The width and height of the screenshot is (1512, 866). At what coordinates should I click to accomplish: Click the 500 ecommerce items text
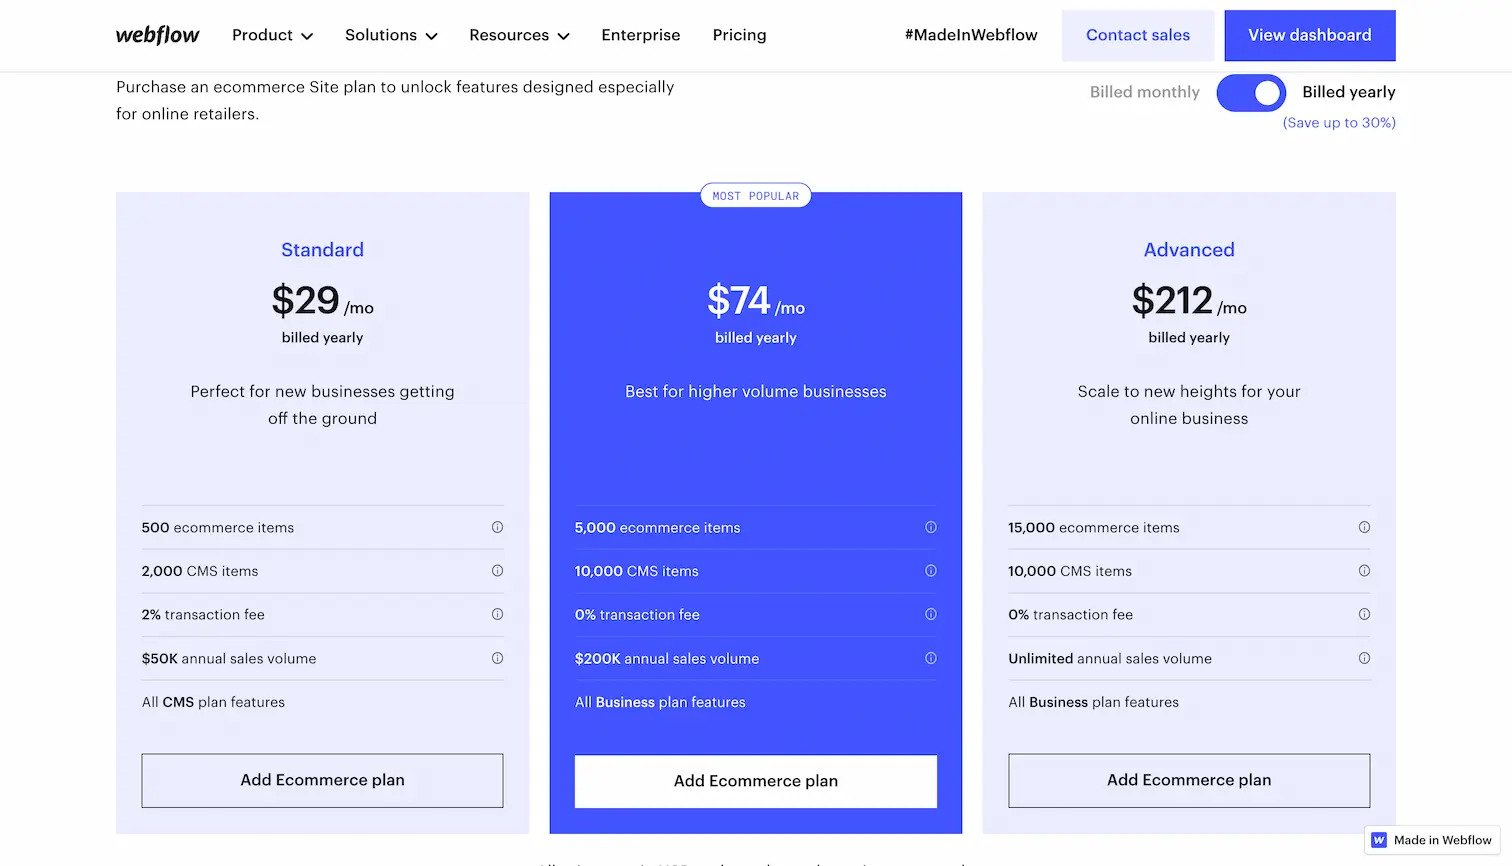(218, 528)
